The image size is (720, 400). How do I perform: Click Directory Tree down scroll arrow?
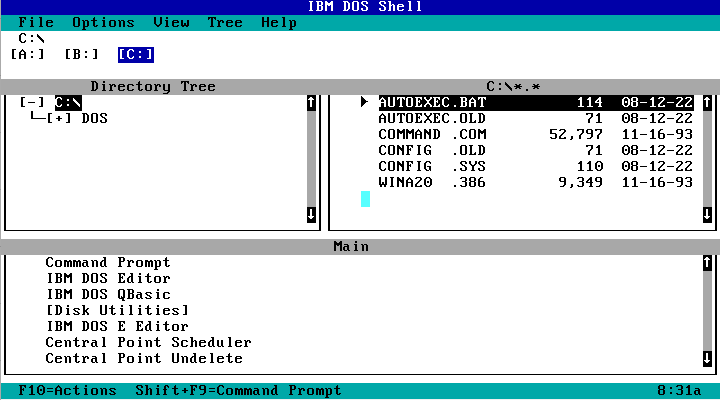[311, 214]
